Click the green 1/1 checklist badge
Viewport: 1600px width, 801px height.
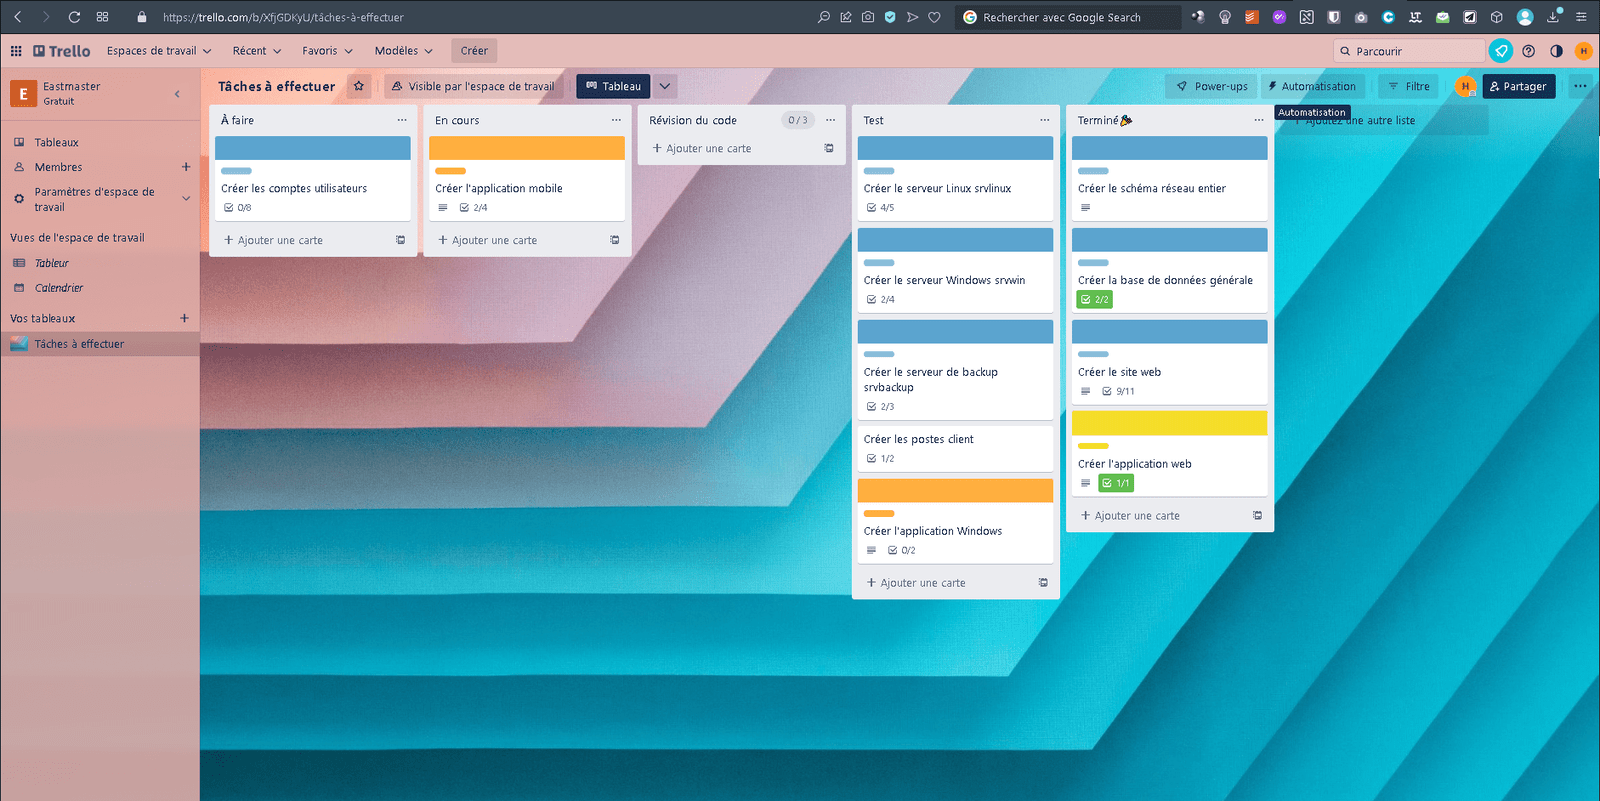1116,483
